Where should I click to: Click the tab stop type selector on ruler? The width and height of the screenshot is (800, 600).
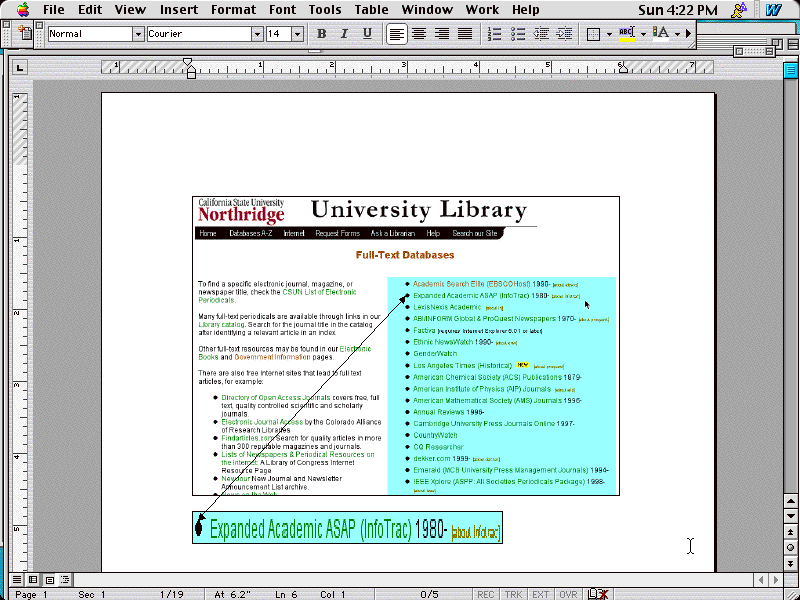pos(19,67)
